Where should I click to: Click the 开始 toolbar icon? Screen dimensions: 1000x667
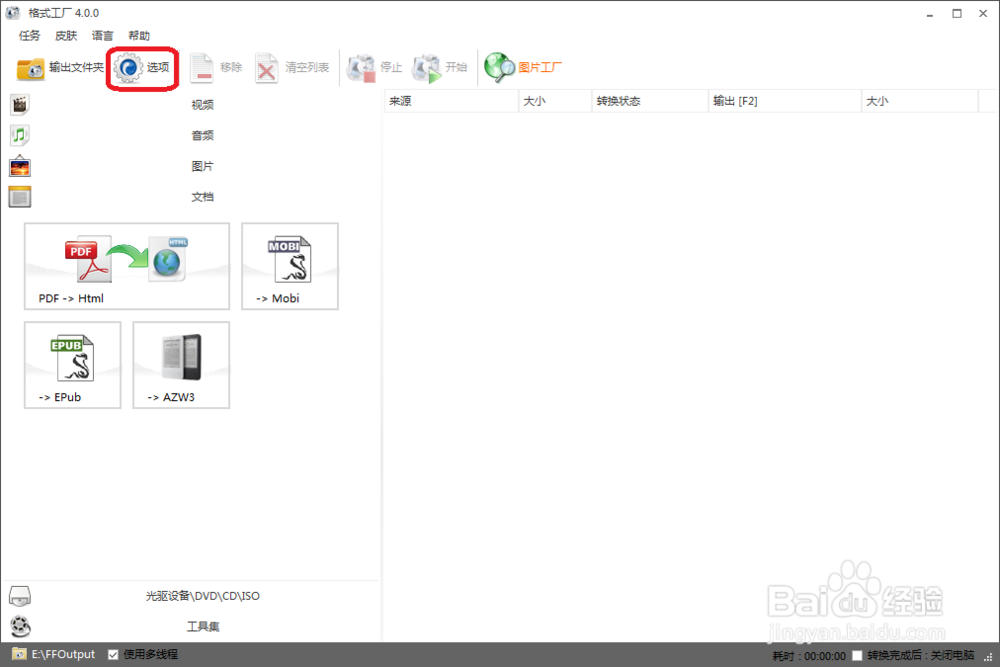(x=427, y=68)
